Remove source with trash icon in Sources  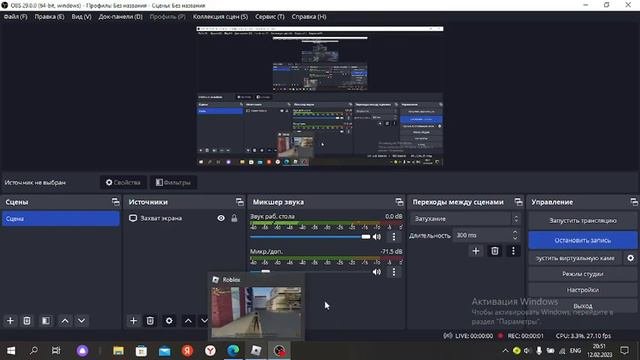tap(150, 321)
